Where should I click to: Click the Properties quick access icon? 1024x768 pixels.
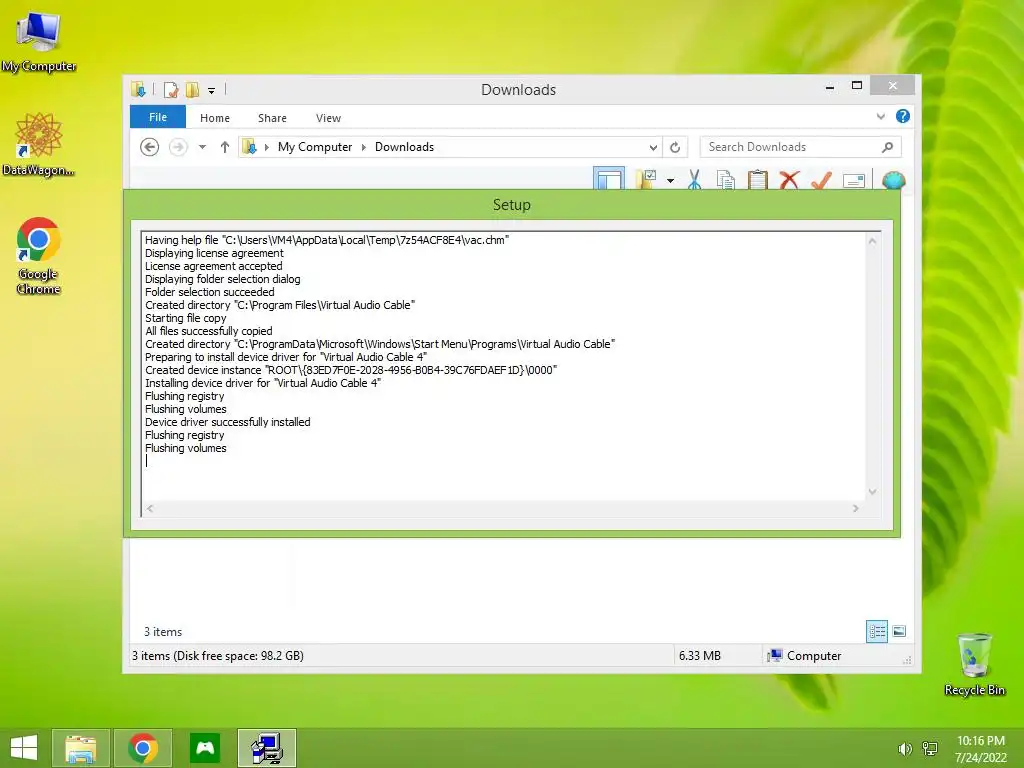pos(171,89)
